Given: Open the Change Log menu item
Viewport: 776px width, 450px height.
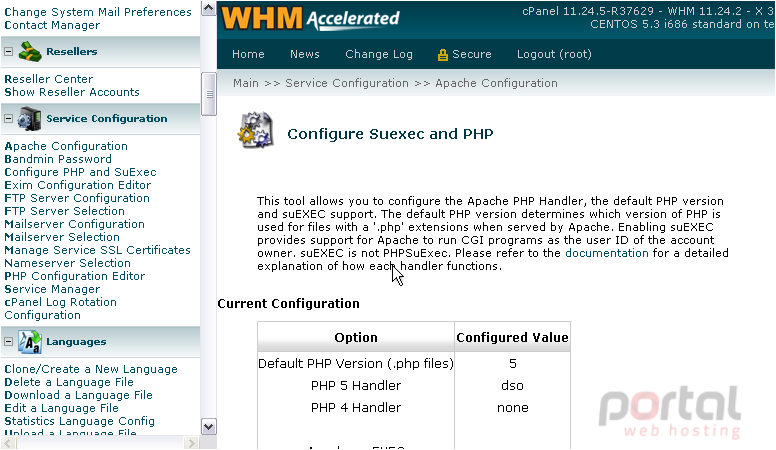Looking at the screenshot, I should 379,54.
